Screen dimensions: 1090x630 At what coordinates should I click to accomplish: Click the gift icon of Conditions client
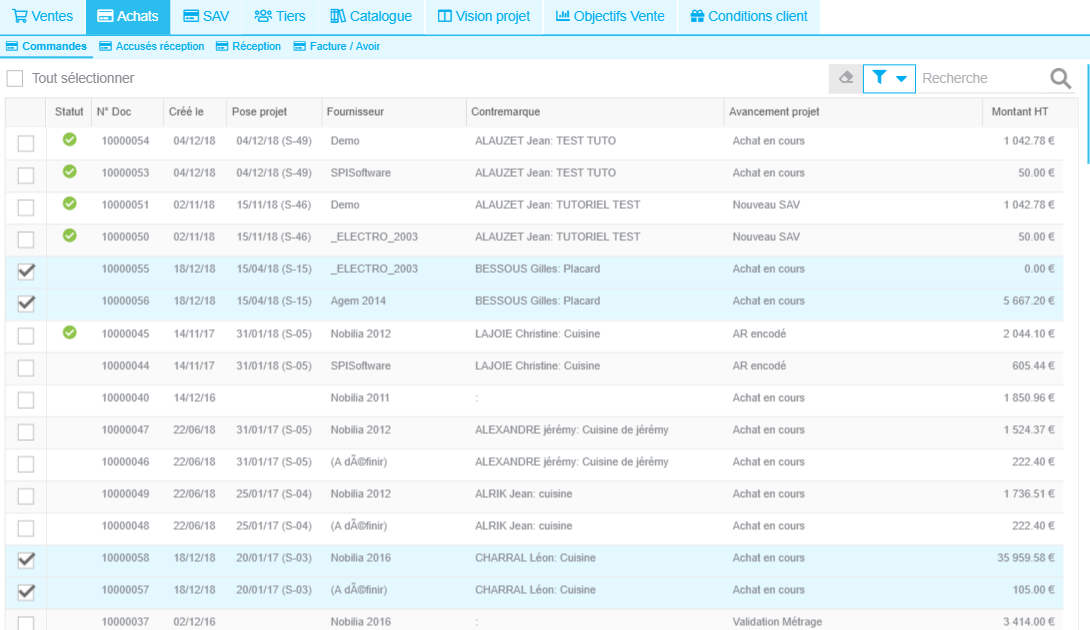(x=697, y=16)
